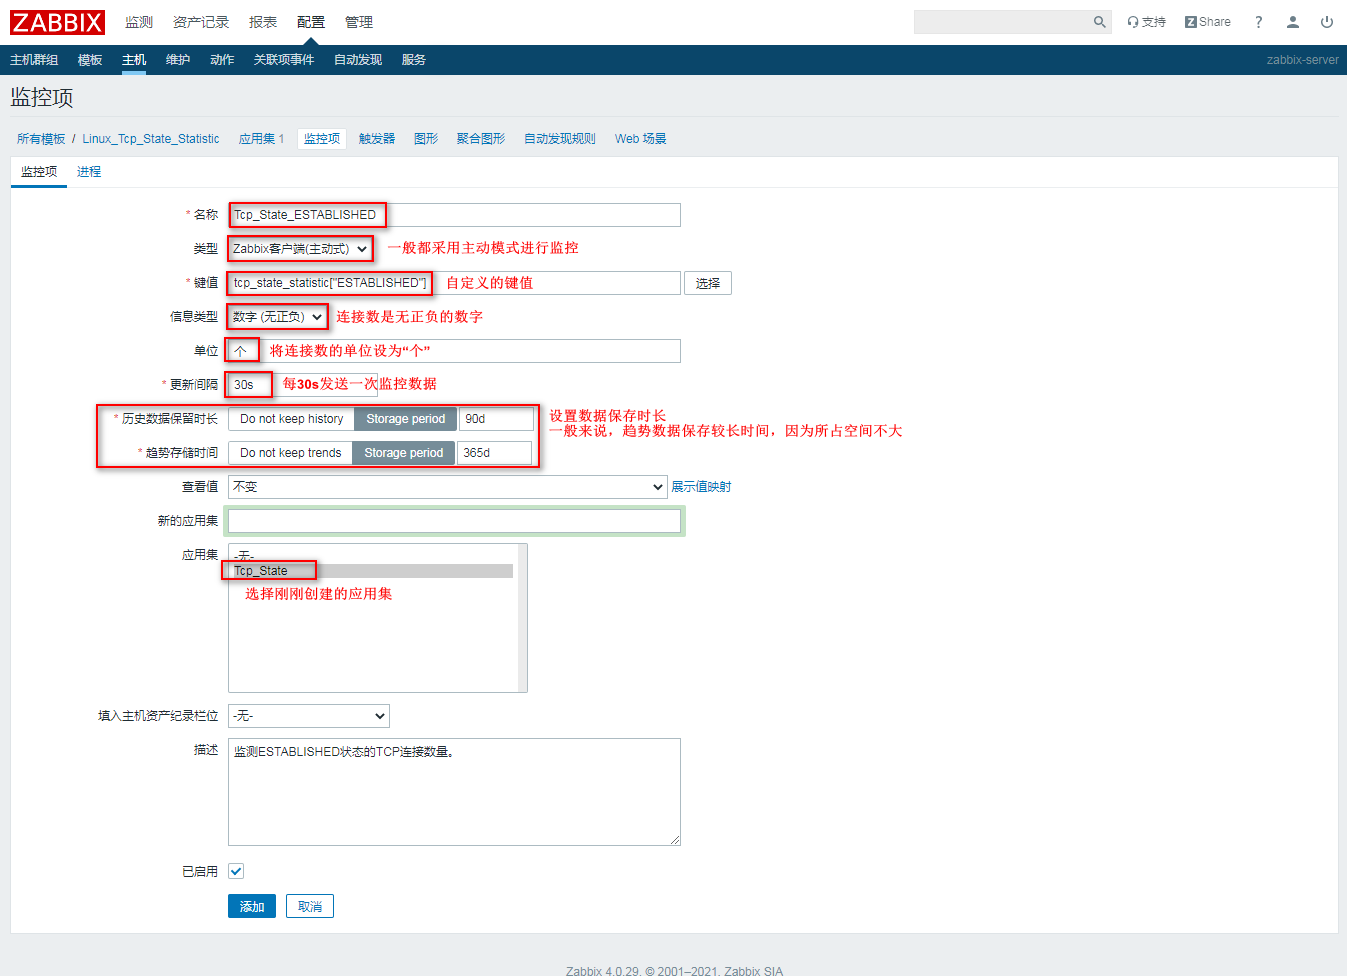
Task: Click the 90d history period field
Action: tap(496, 419)
